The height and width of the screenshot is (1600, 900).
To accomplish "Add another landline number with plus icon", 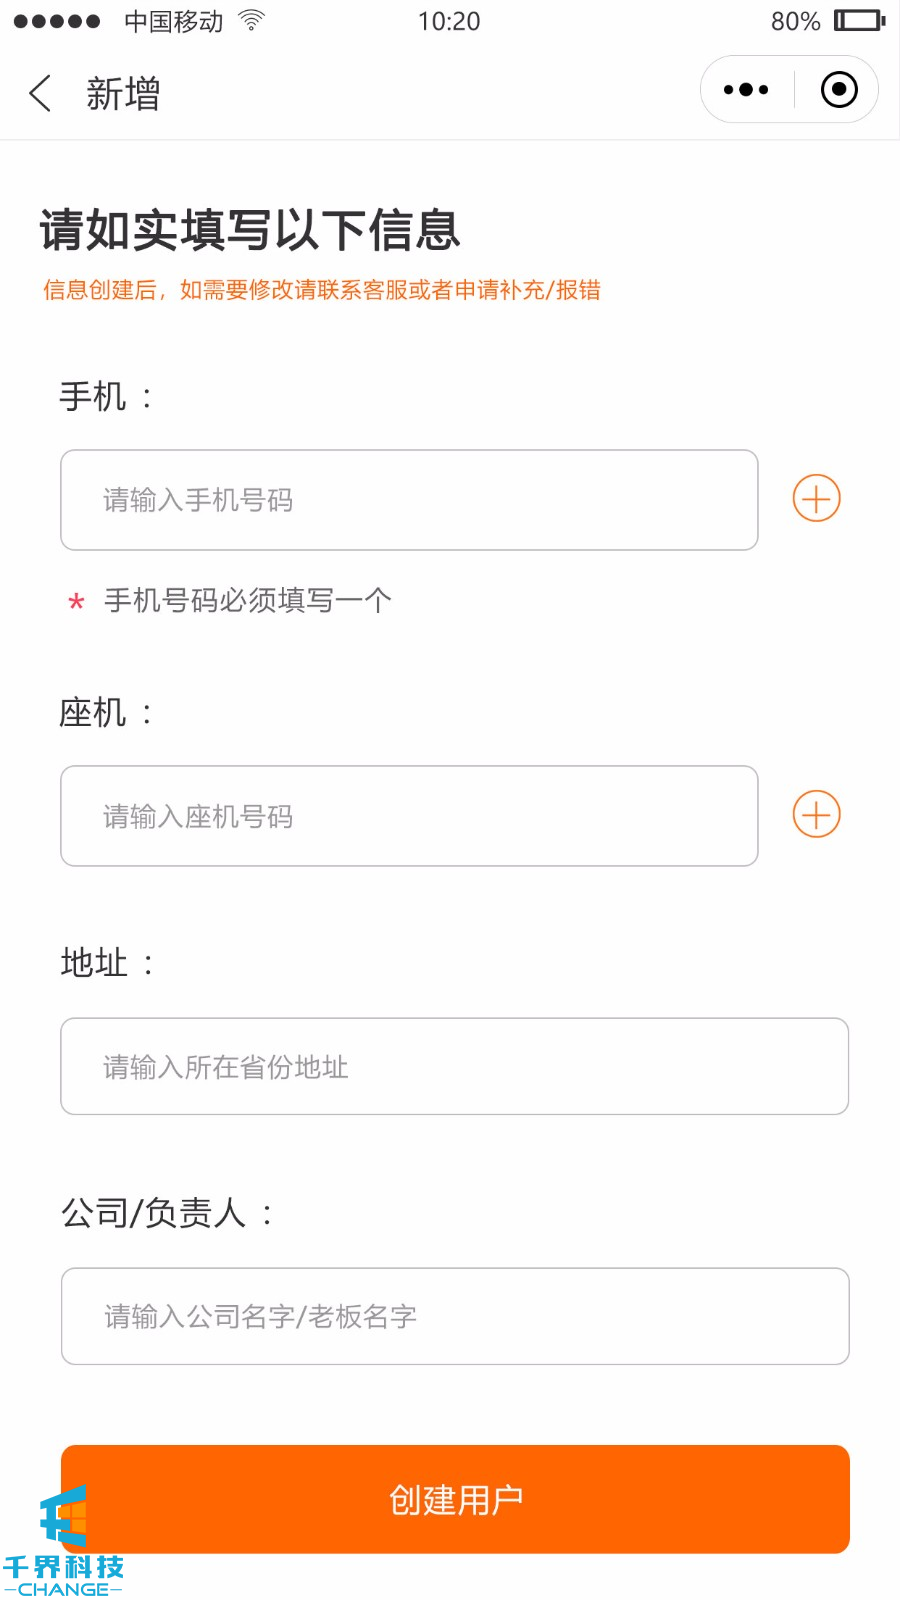I will pyautogui.click(x=816, y=815).
